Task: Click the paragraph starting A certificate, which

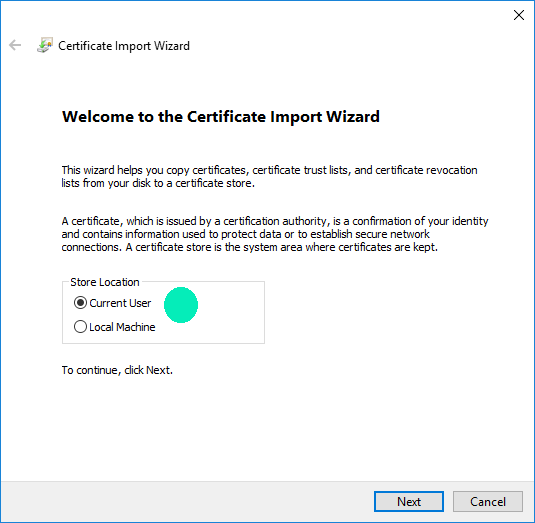Action: click(275, 234)
